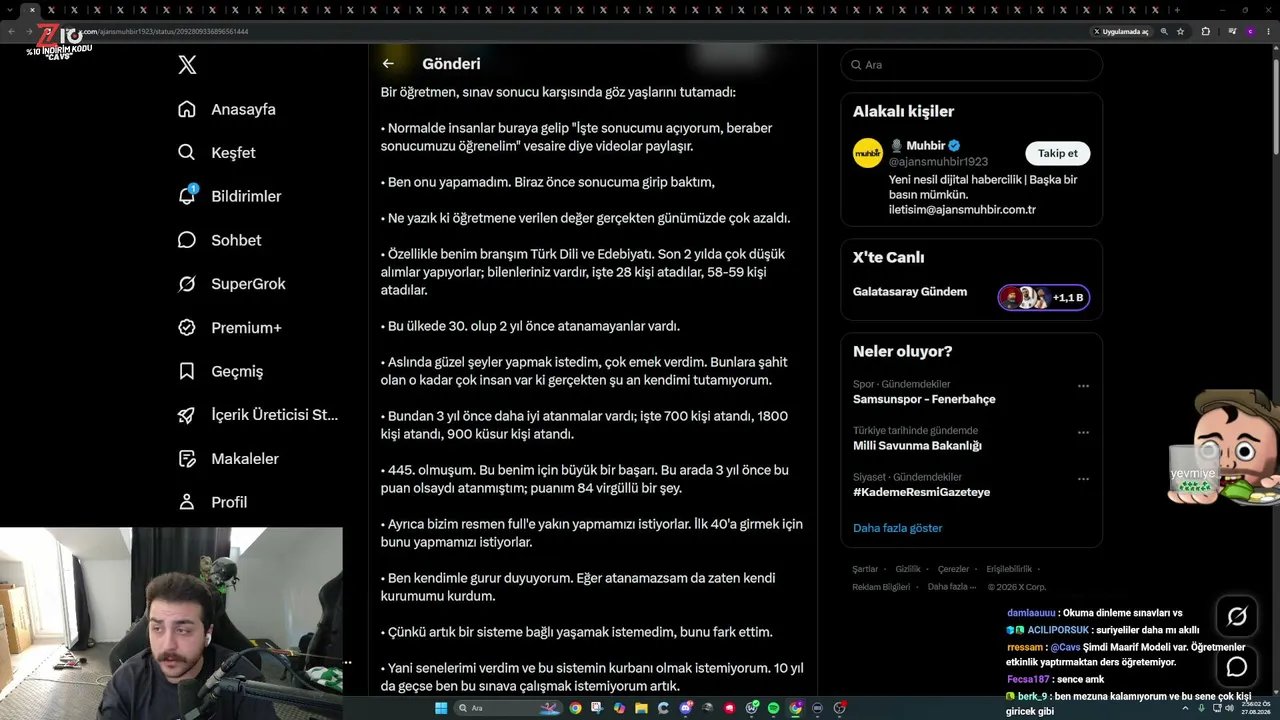Open new browser tab with plus
This screenshot has height=720, width=1280.
pos(1177,10)
